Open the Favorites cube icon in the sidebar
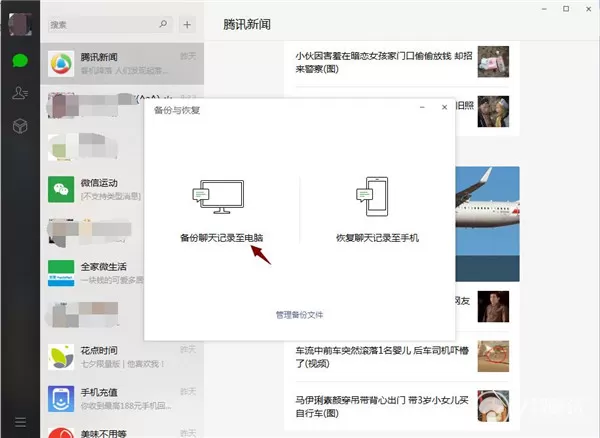This screenshot has height=438, width=600. tap(20, 126)
